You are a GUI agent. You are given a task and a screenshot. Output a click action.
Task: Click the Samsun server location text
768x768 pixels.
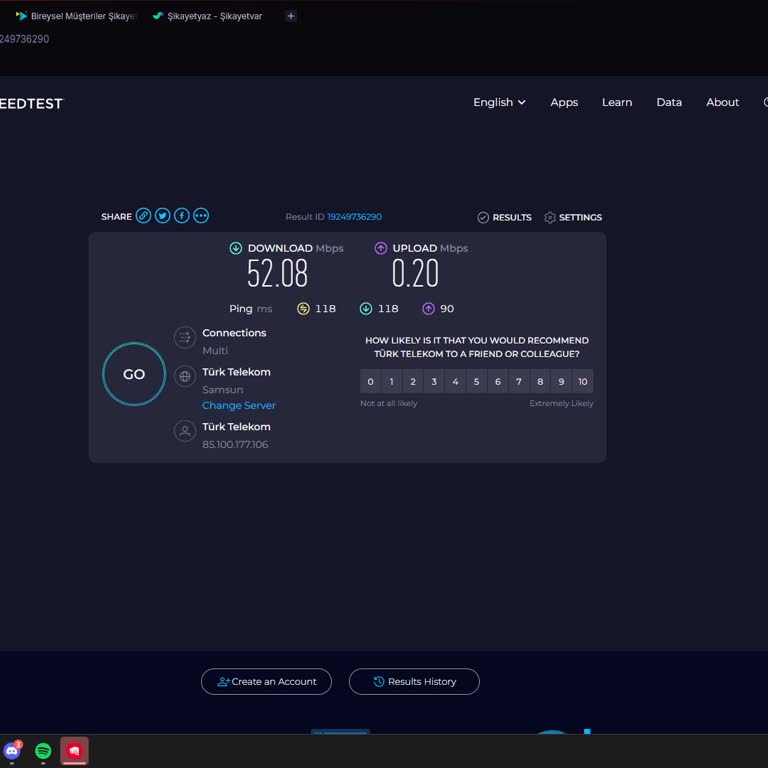(x=222, y=390)
